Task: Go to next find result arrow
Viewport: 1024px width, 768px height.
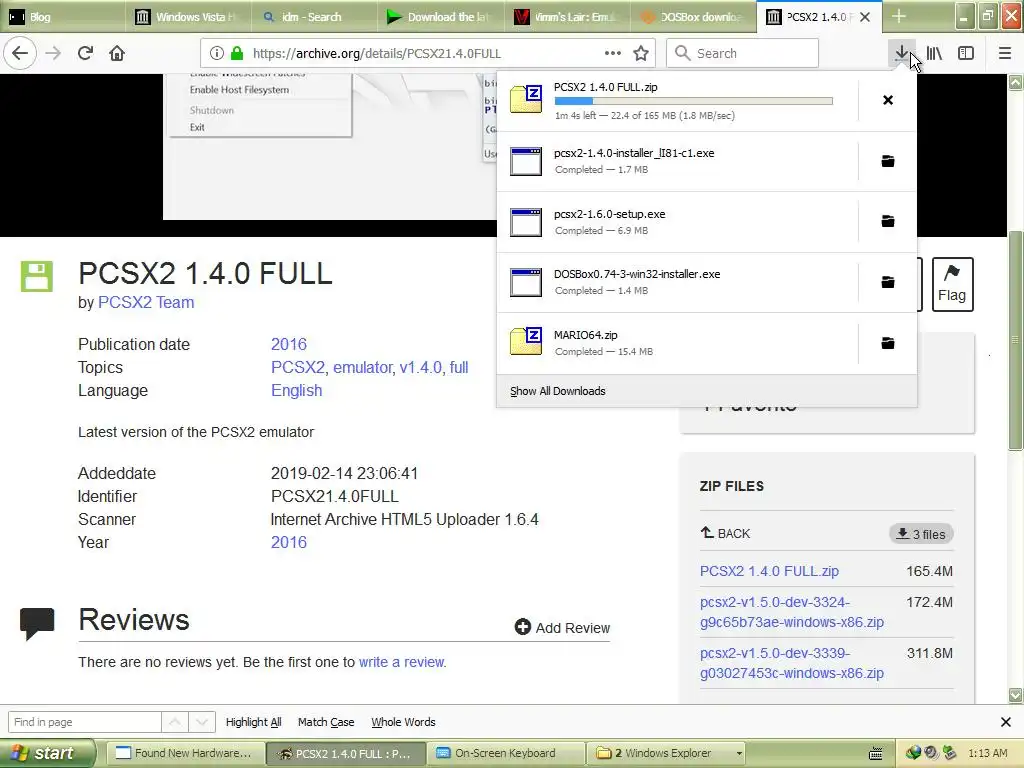Action: point(202,722)
